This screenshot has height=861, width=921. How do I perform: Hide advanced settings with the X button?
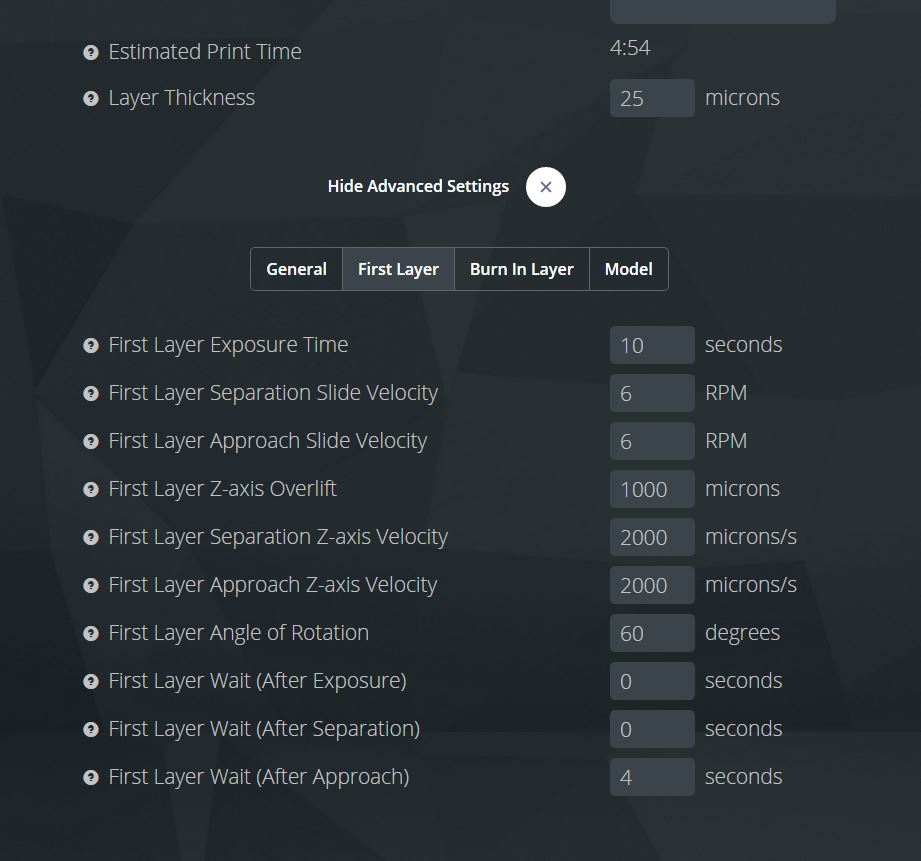[546, 187]
